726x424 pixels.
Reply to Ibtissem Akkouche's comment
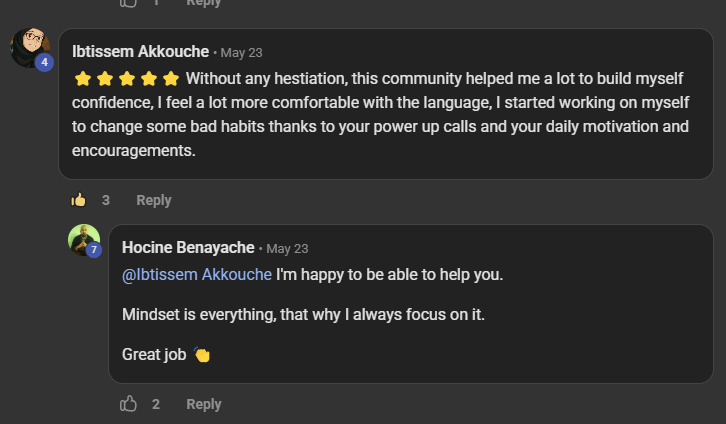(154, 200)
